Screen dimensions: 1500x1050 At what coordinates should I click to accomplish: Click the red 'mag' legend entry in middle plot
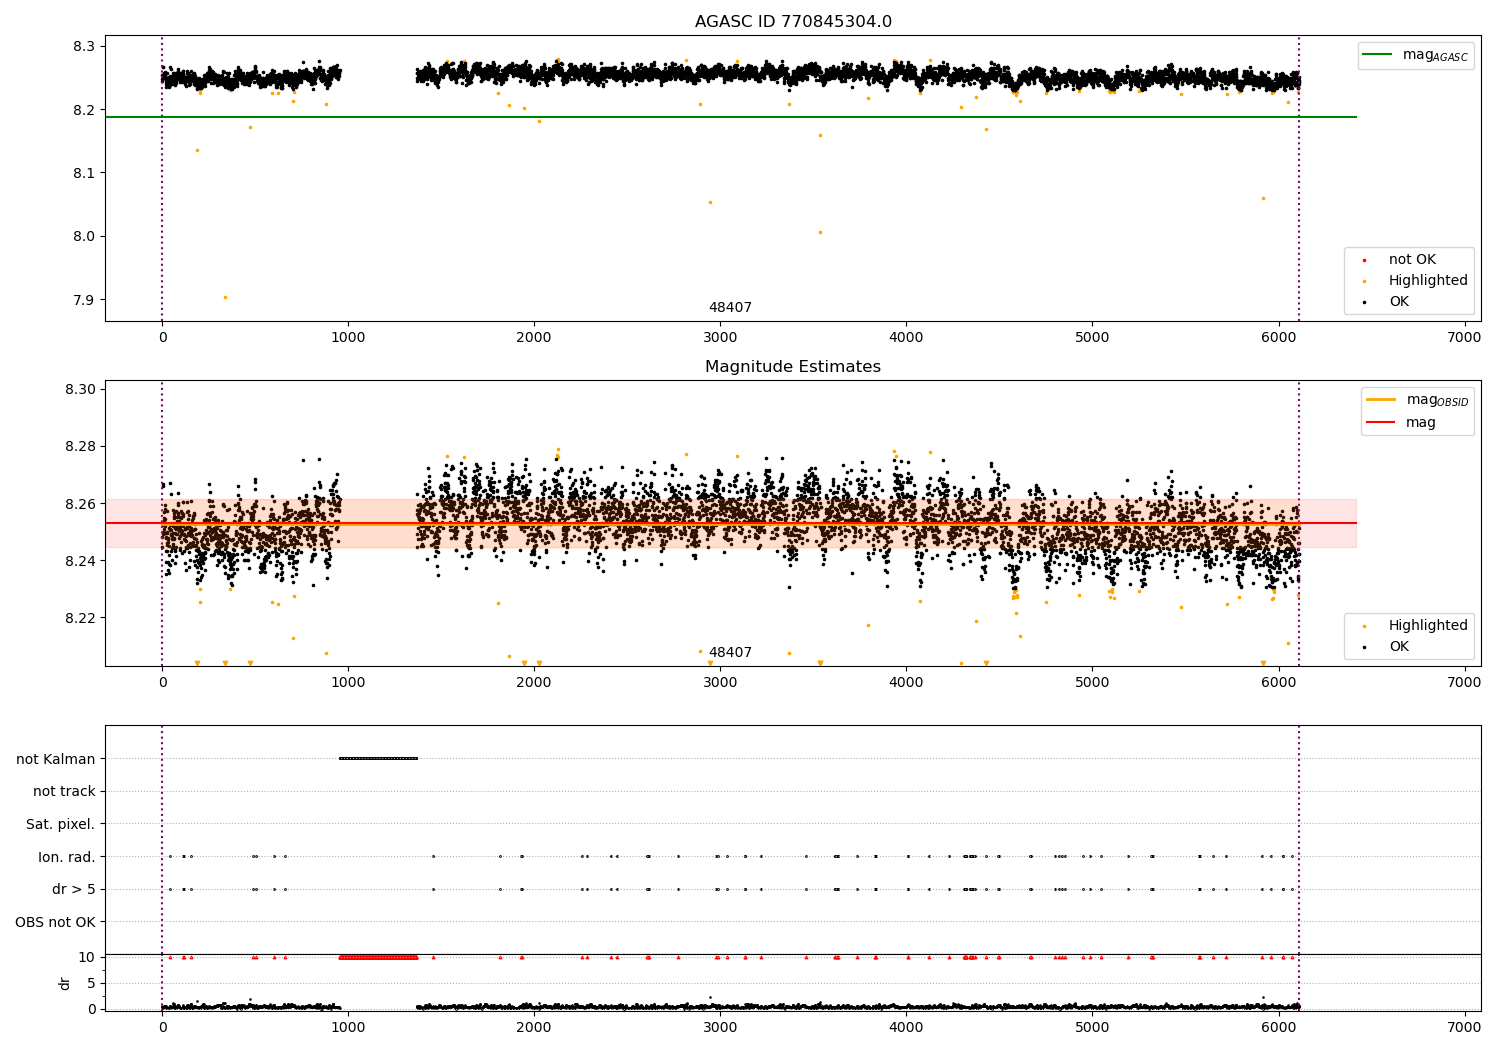[x=1420, y=422]
